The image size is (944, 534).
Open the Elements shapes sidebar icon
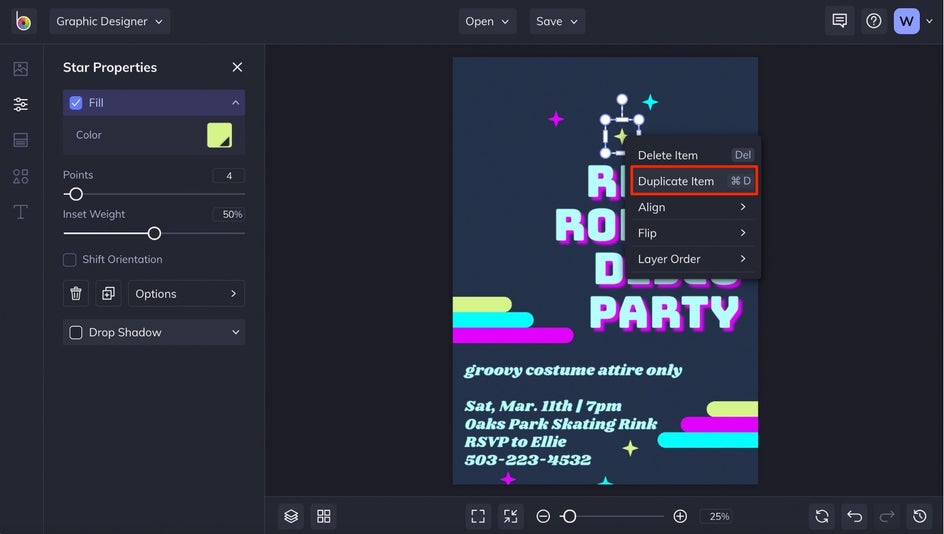click(x=20, y=176)
